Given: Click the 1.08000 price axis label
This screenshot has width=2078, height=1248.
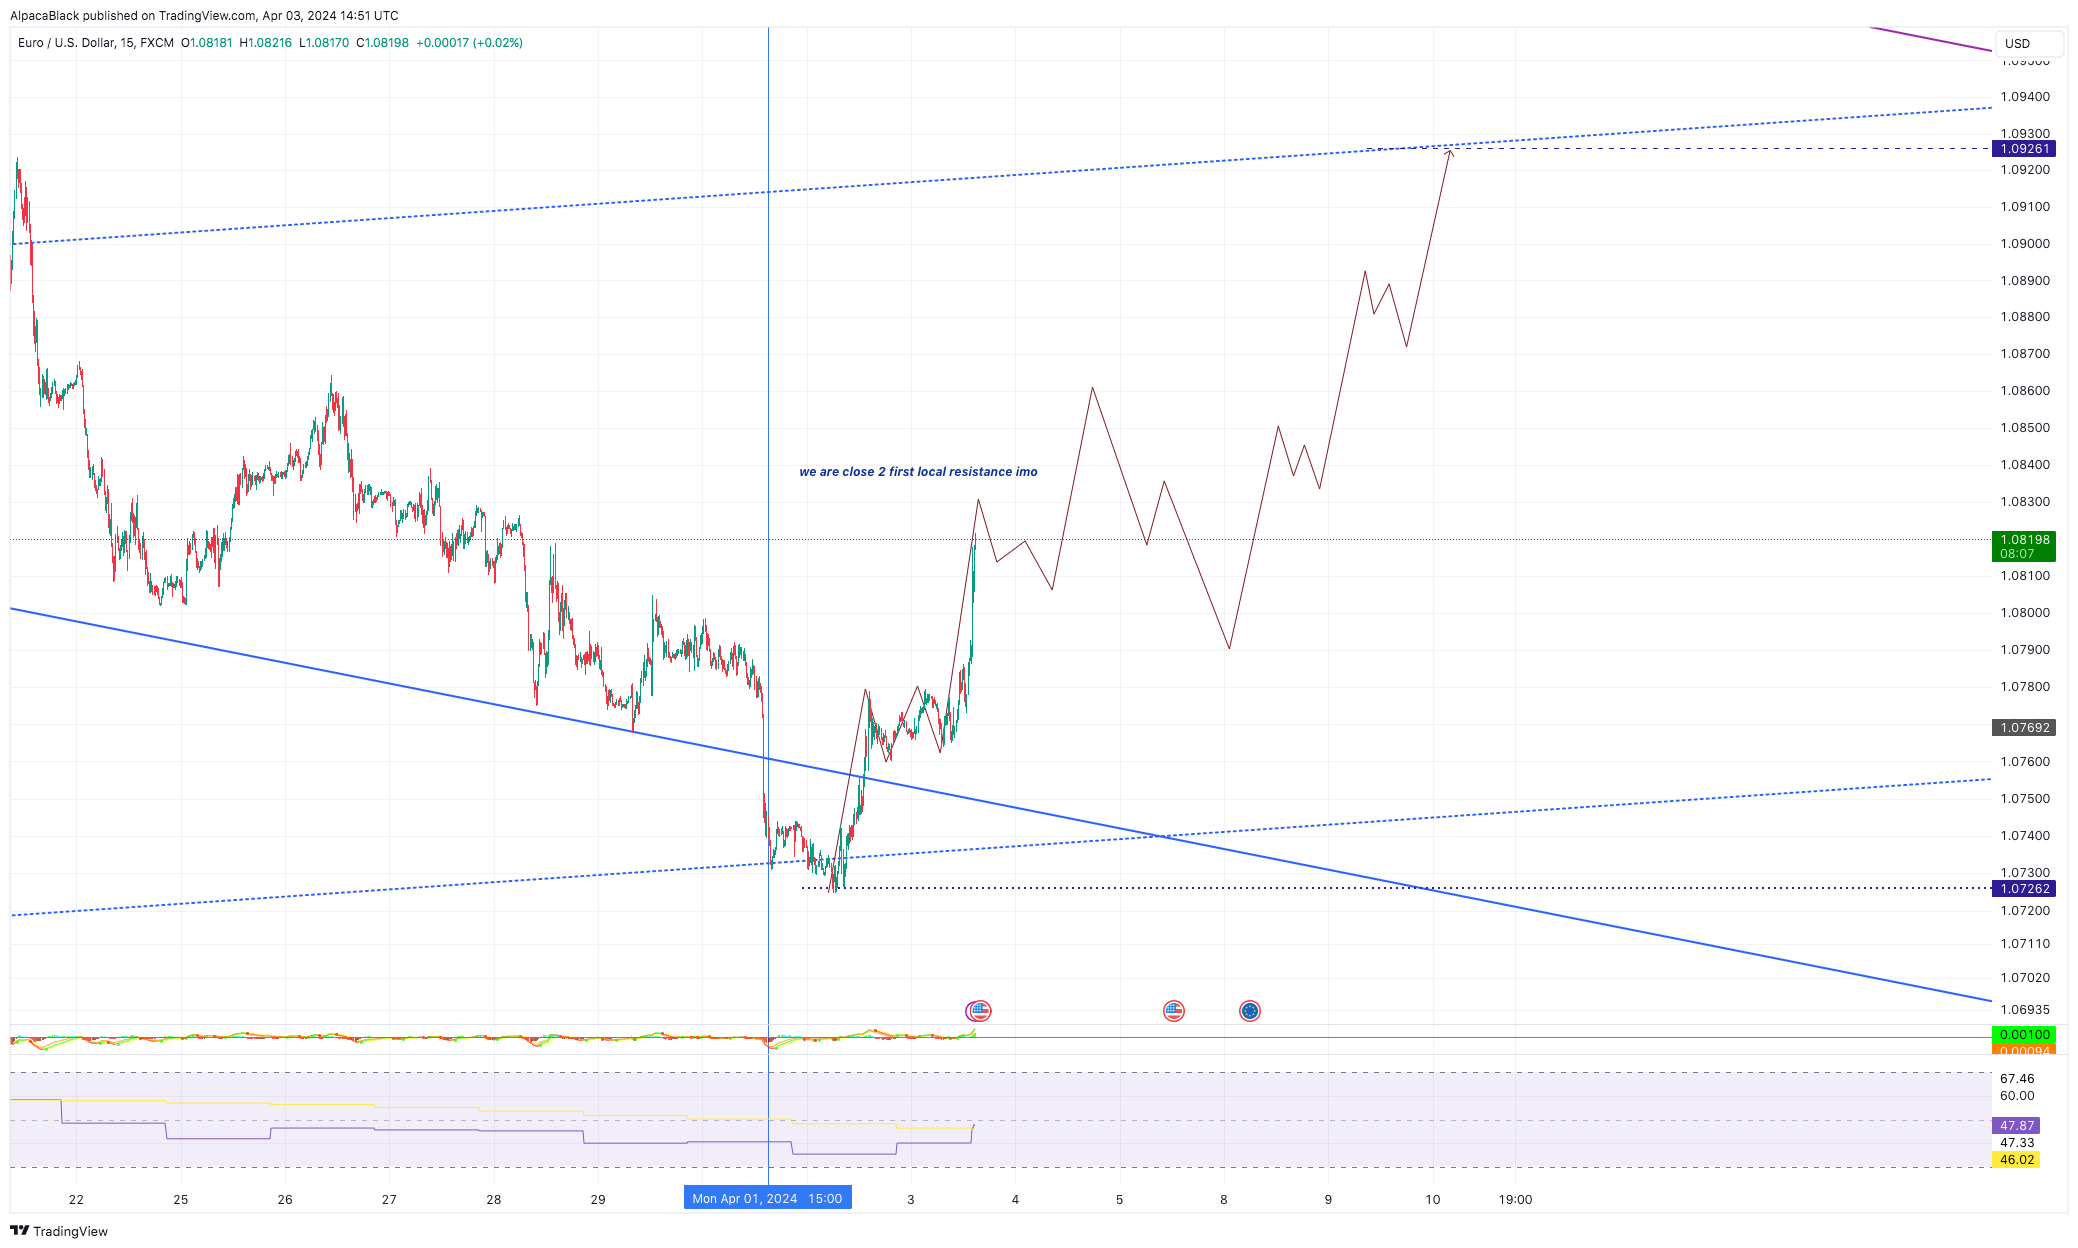Looking at the screenshot, I should tap(2025, 613).
